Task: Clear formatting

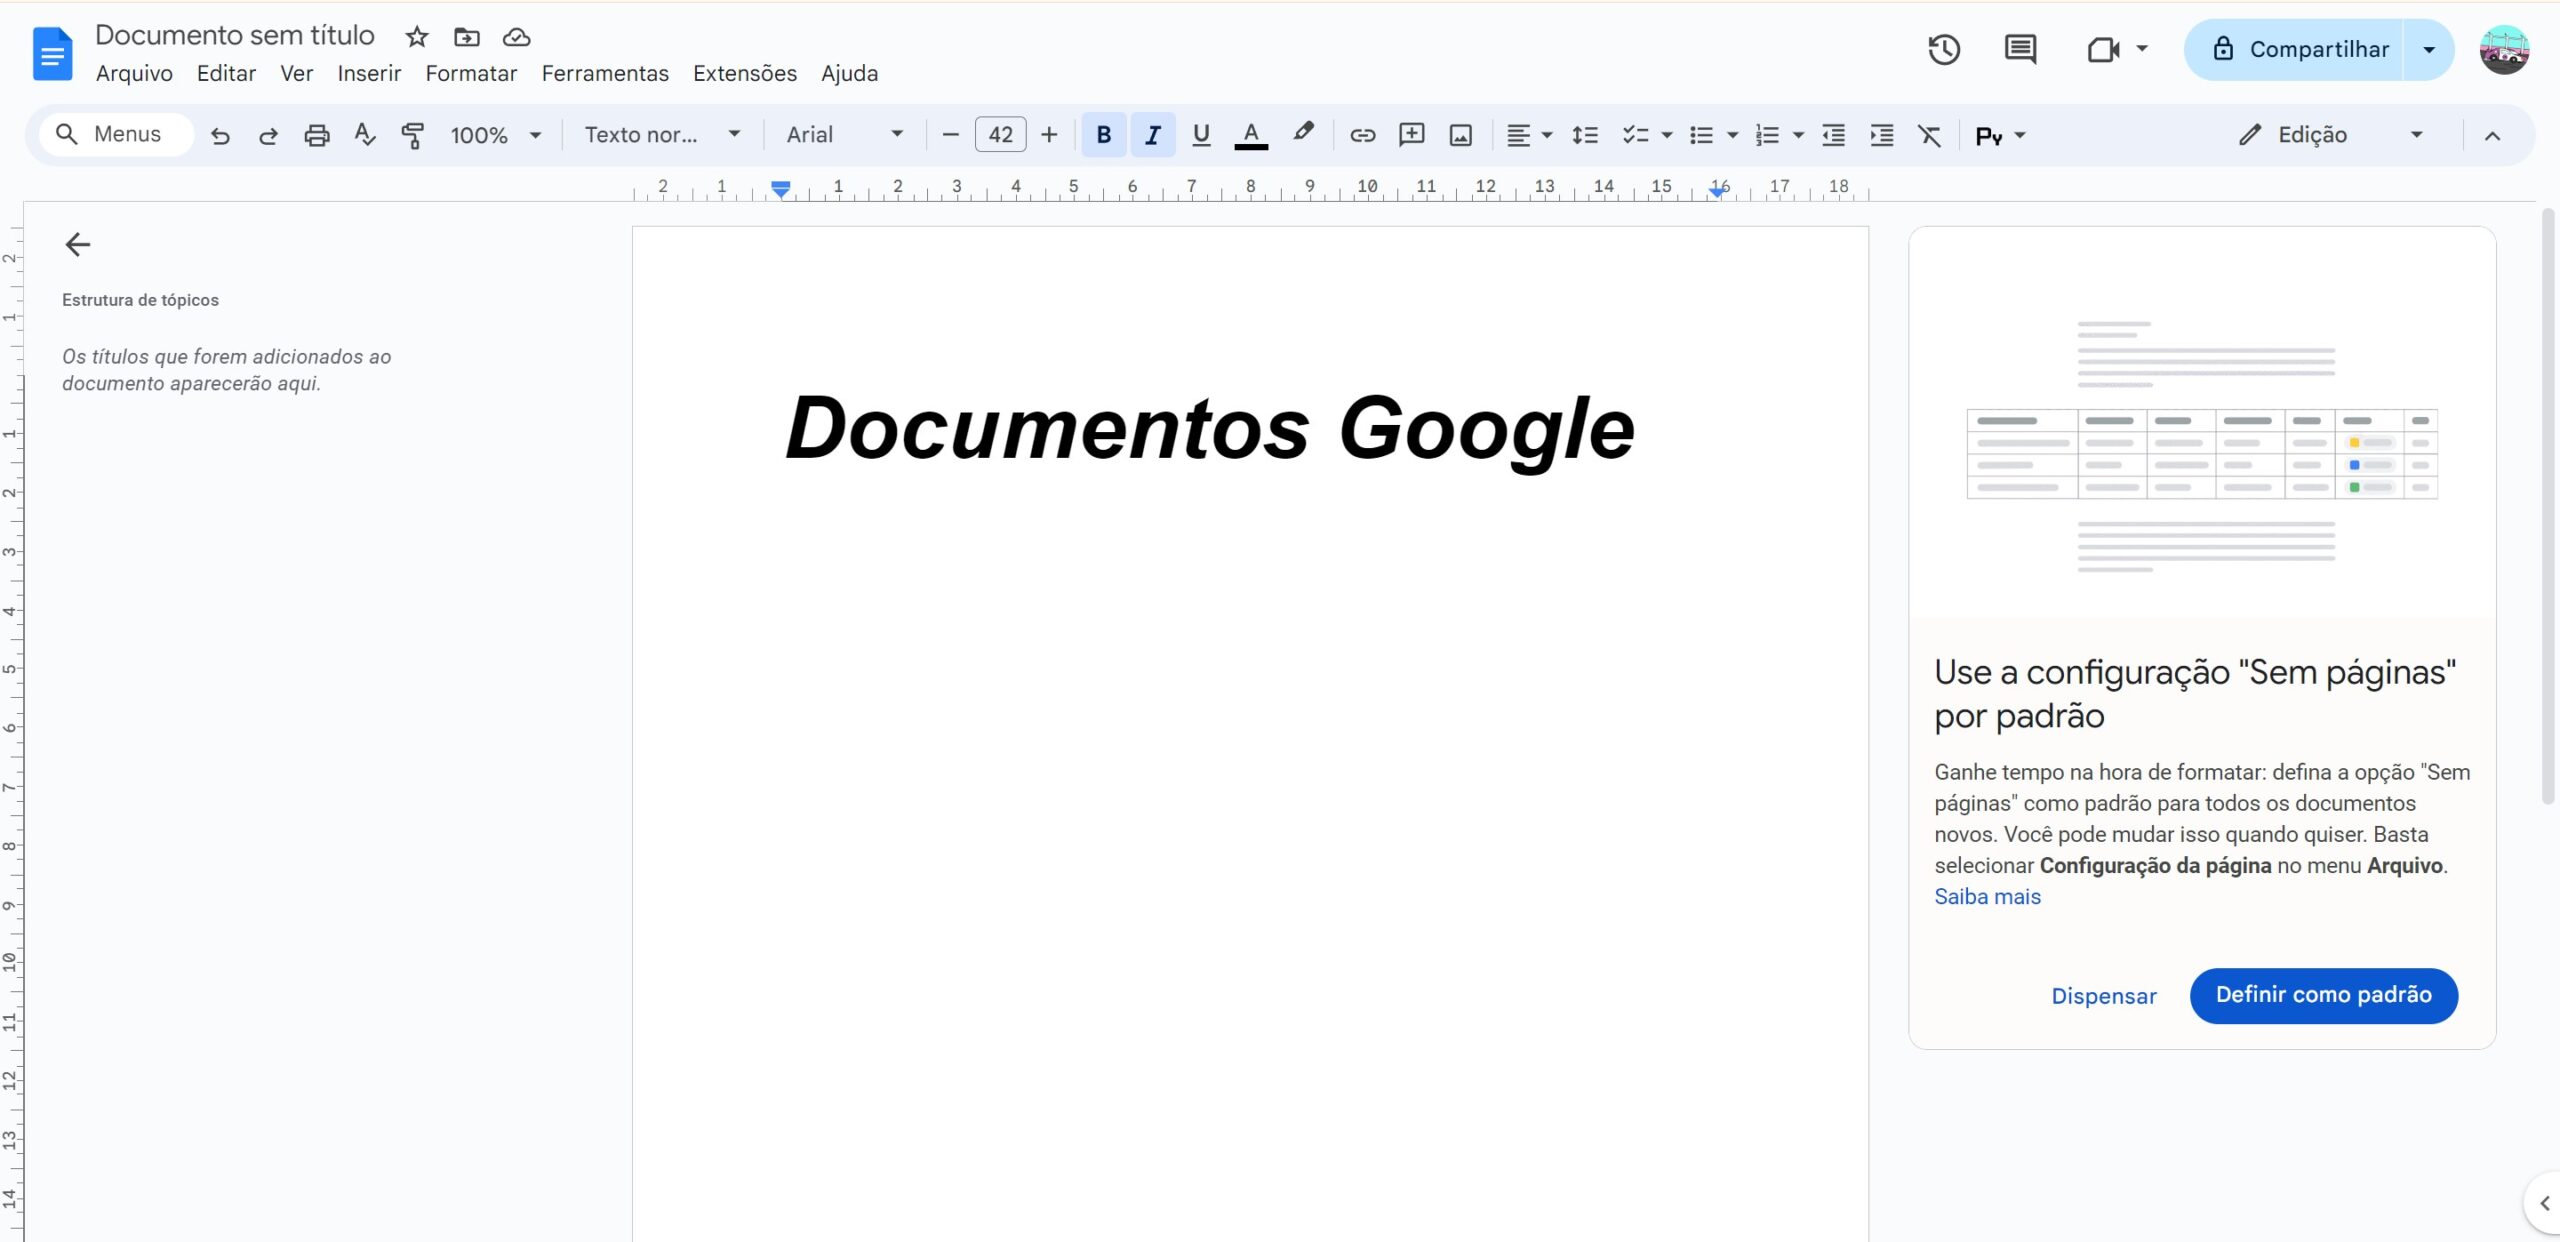Action: pos(1929,135)
